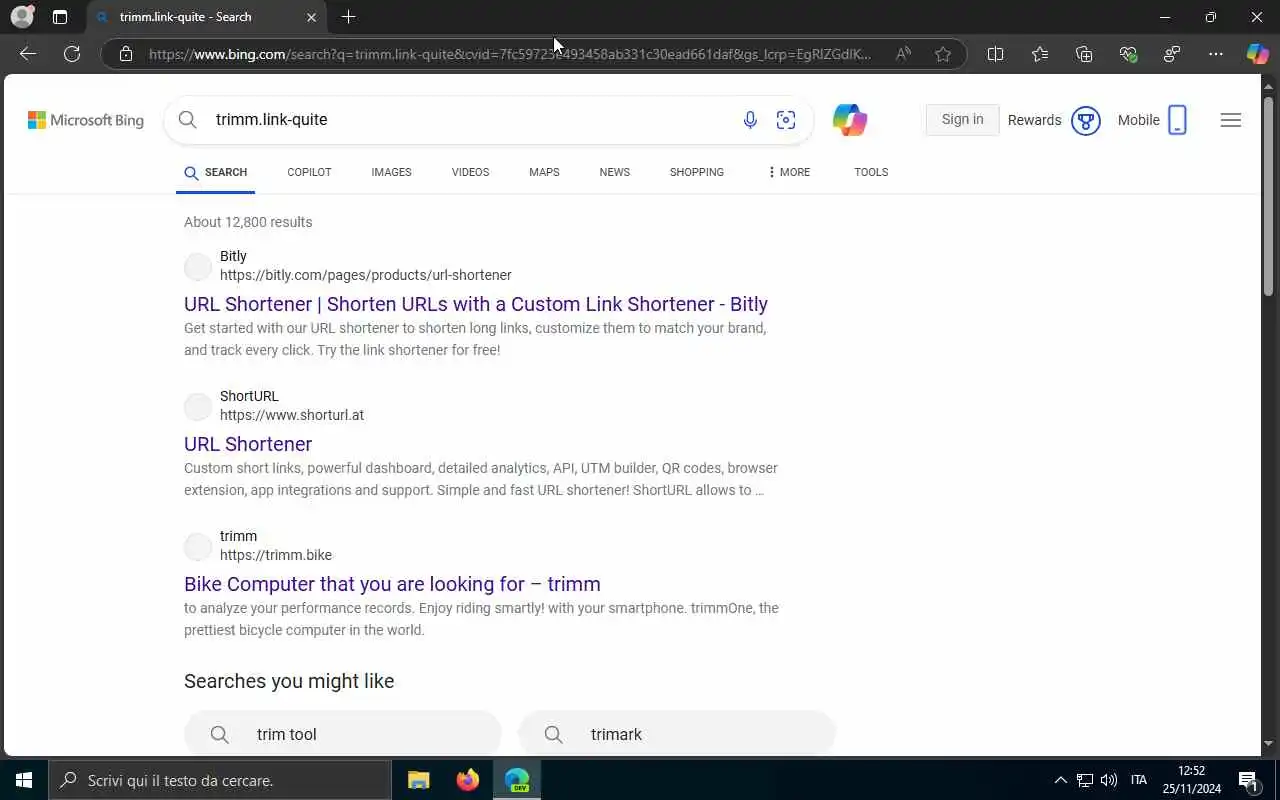Open the TOOLS option
This screenshot has height=800, width=1280.
tap(871, 172)
